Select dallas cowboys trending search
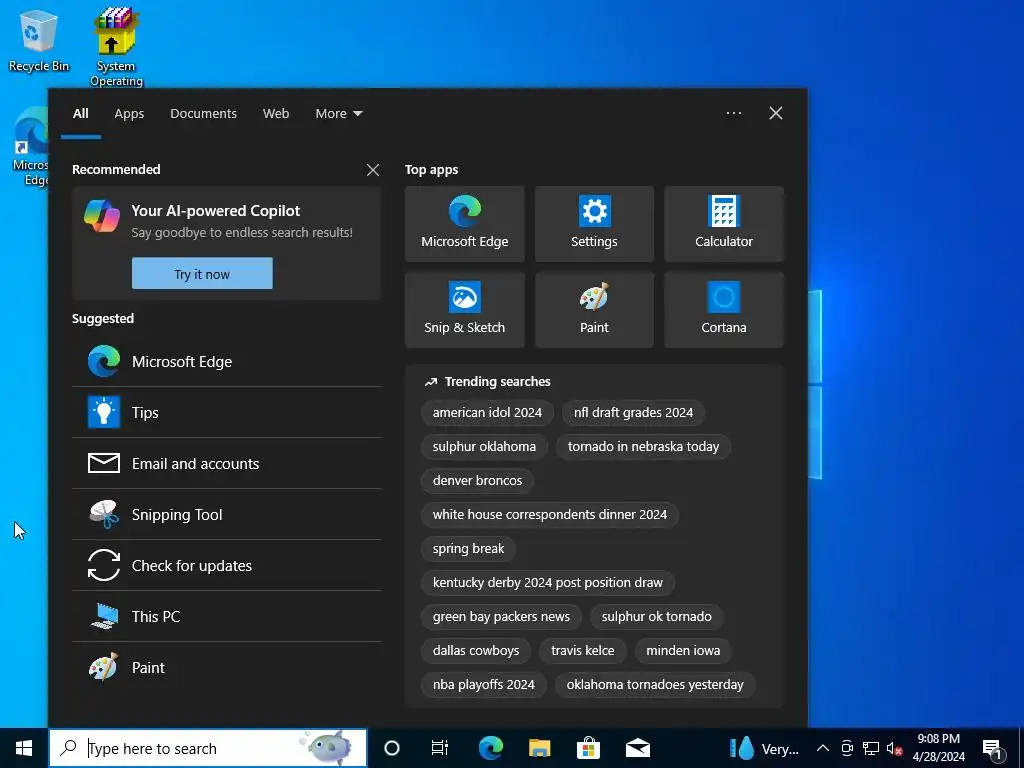The width and height of the screenshot is (1024, 768). click(x=475, y=650)
